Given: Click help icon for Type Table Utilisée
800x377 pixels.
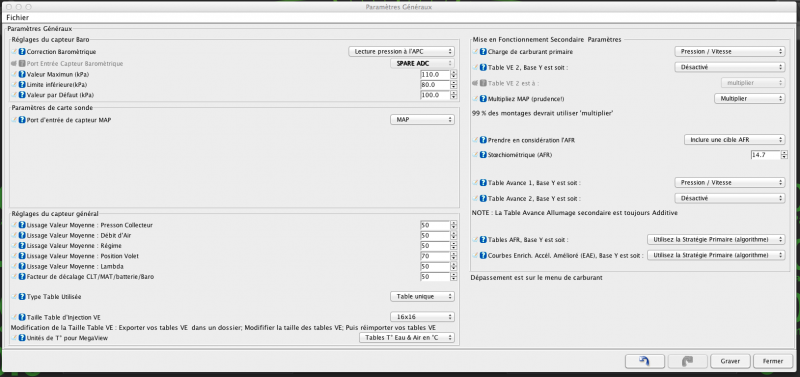Looking at the screenshot, I should pos(22,296).
